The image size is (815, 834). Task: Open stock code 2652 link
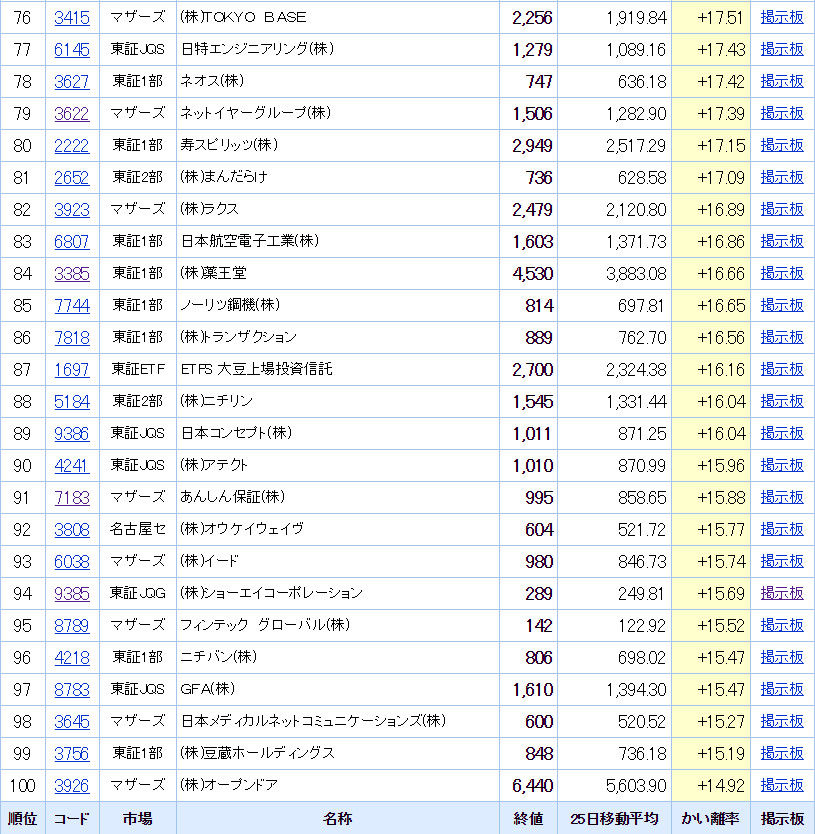(x=72, y=177)
